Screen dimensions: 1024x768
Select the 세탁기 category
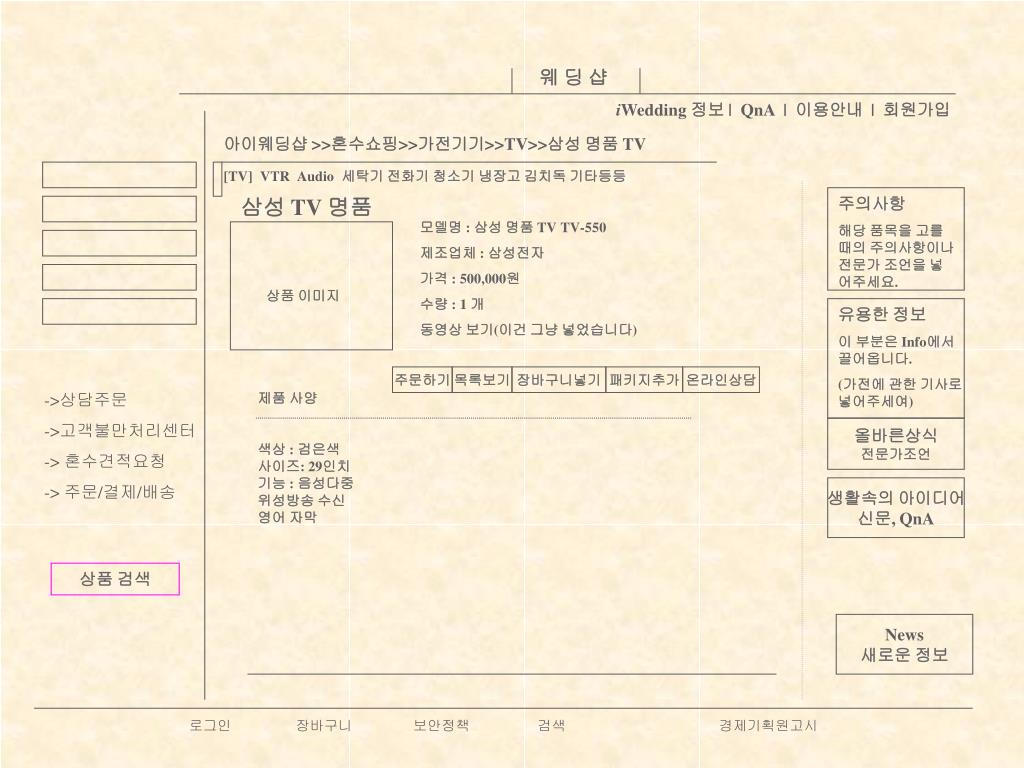tap(362, 176)
